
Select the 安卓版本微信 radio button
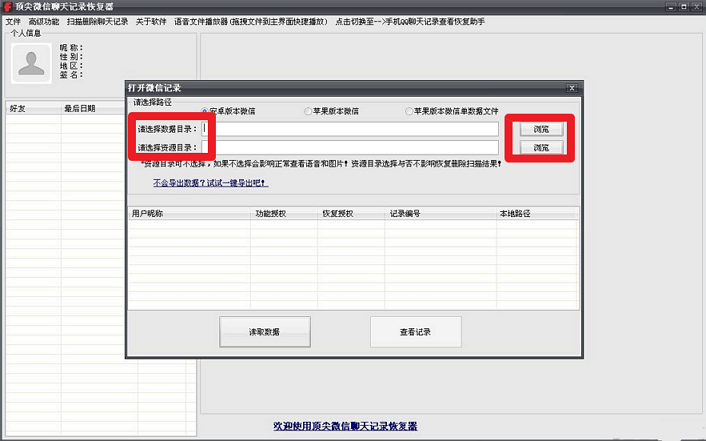click(204, 111)
